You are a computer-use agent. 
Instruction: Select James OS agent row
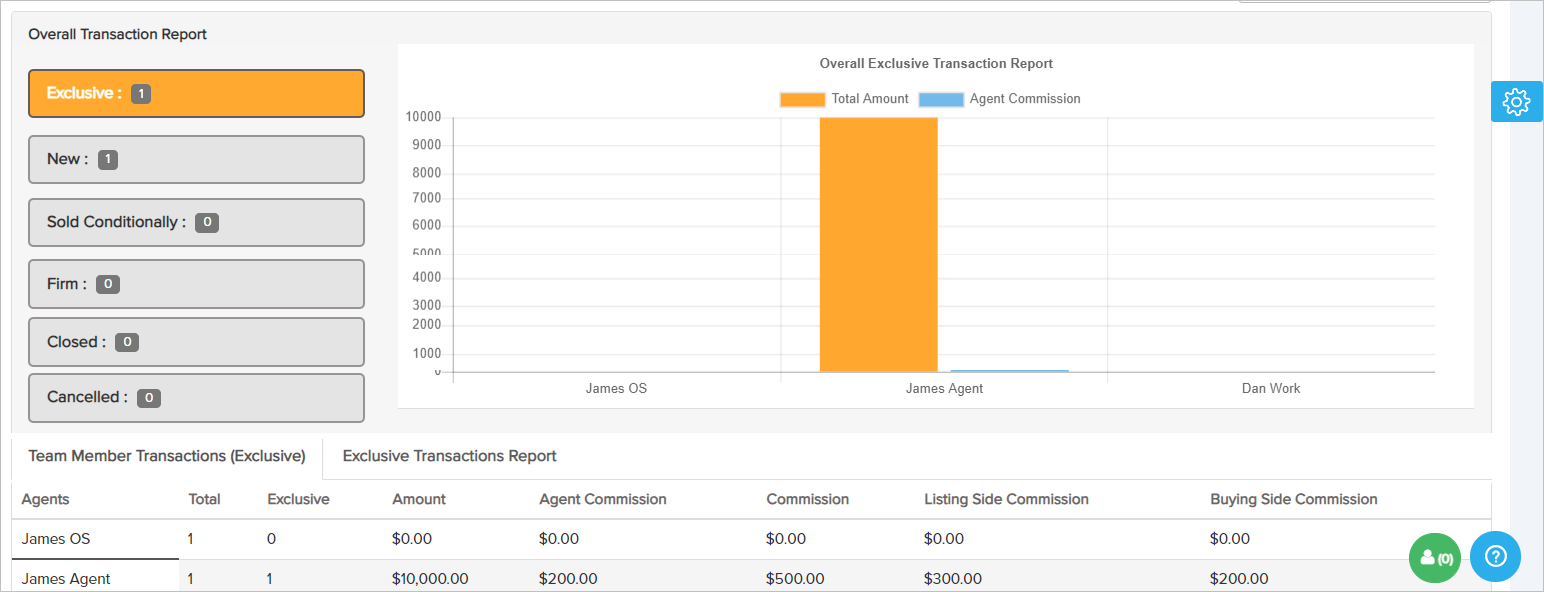pos(56,539)
